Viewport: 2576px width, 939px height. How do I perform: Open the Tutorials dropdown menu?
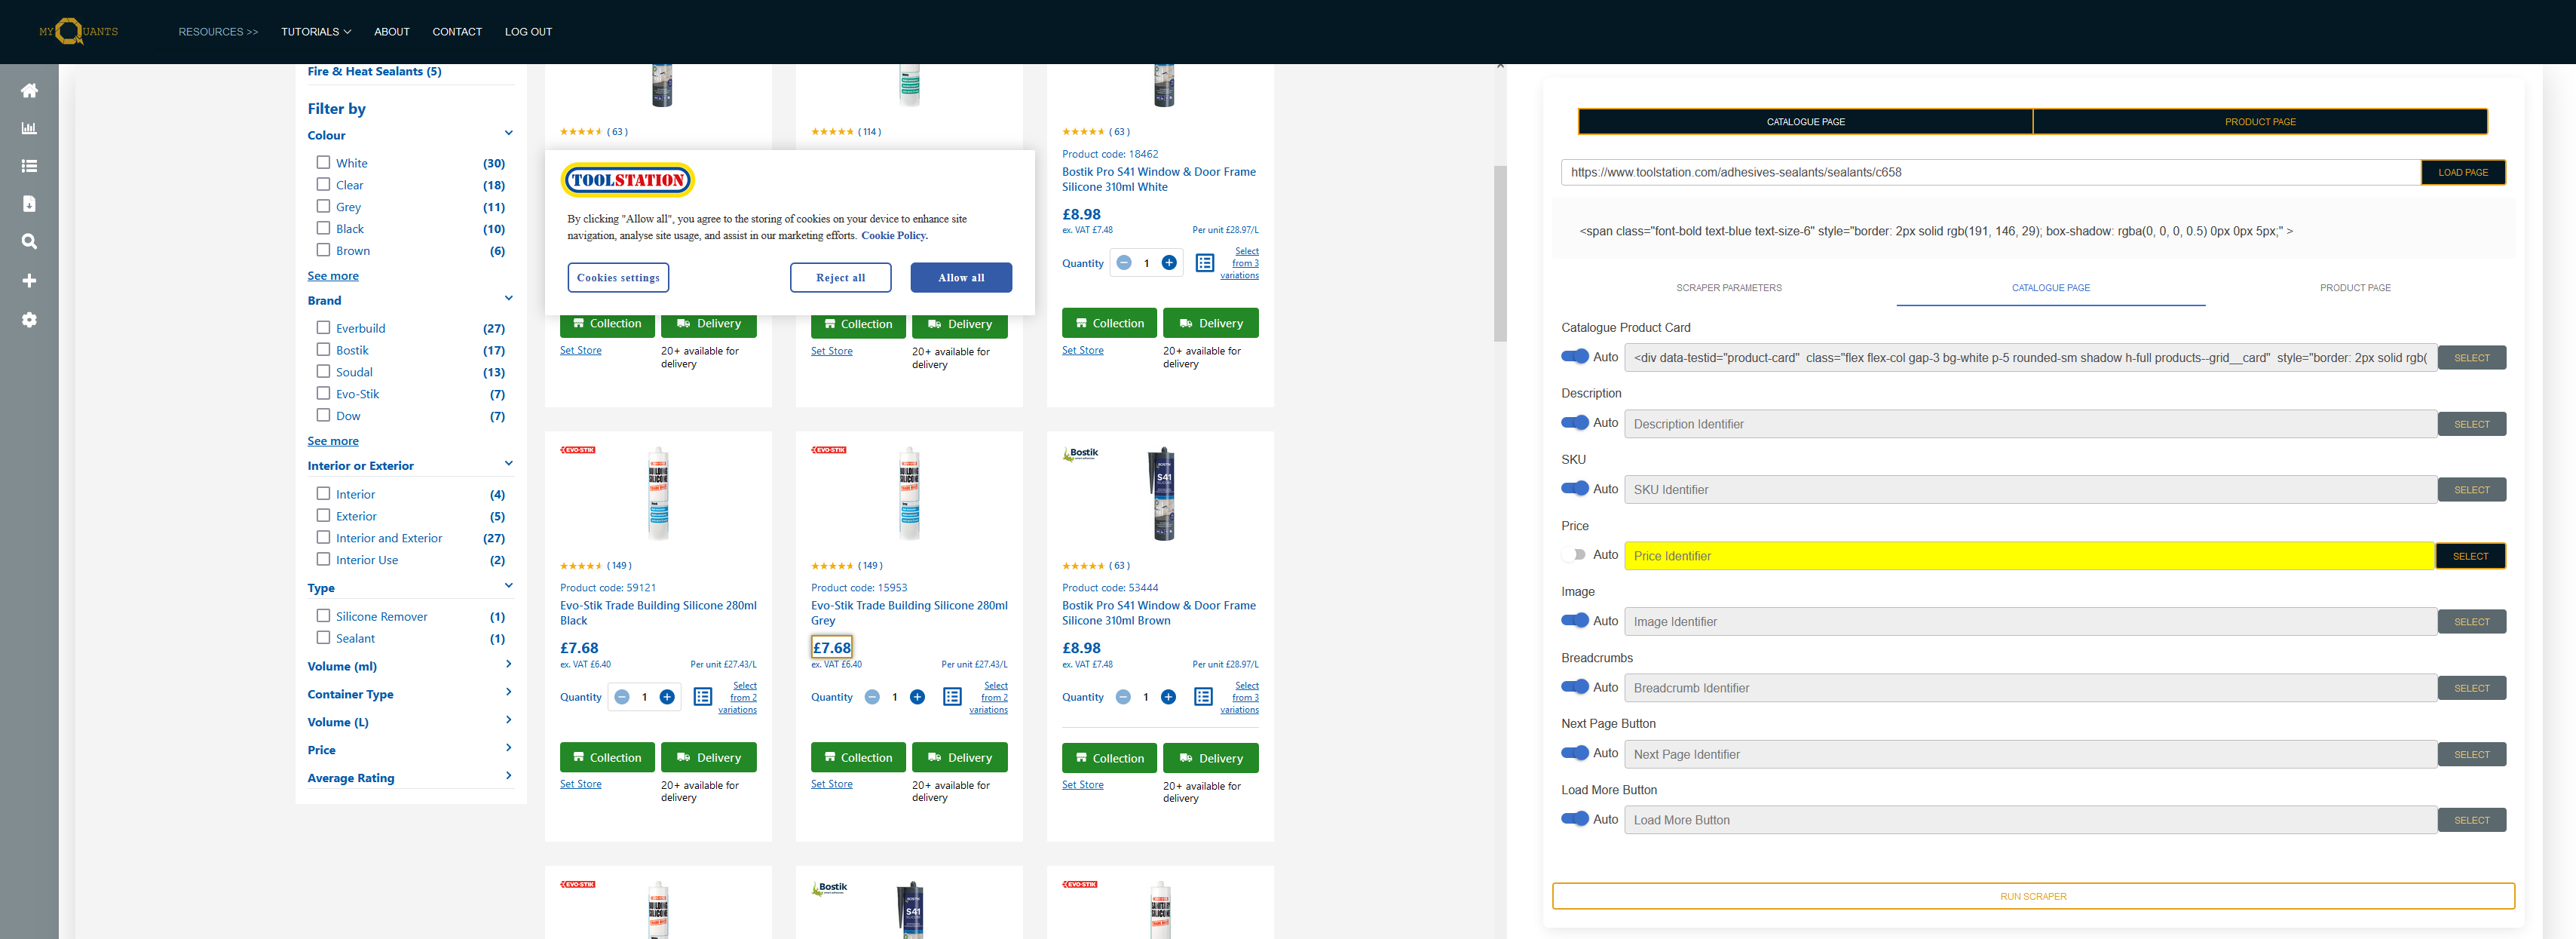pos(316,32)
